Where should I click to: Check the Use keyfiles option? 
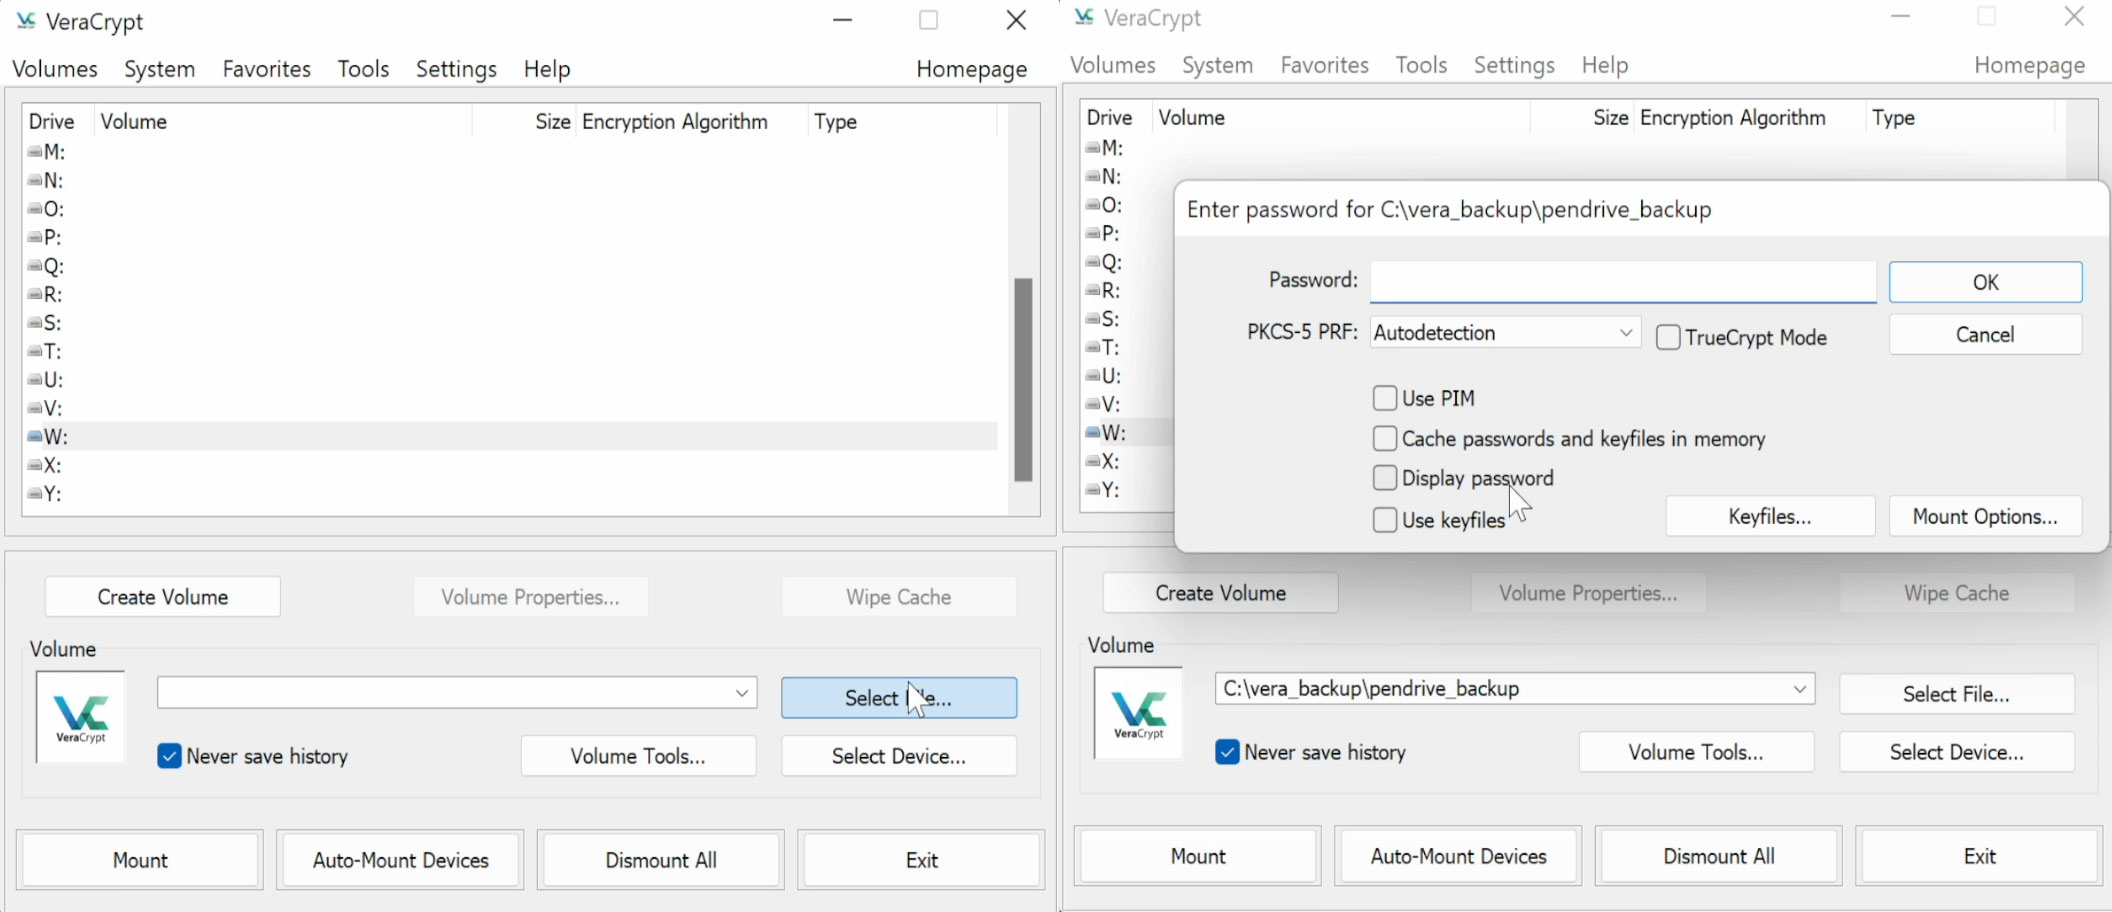coord(1385,520)
